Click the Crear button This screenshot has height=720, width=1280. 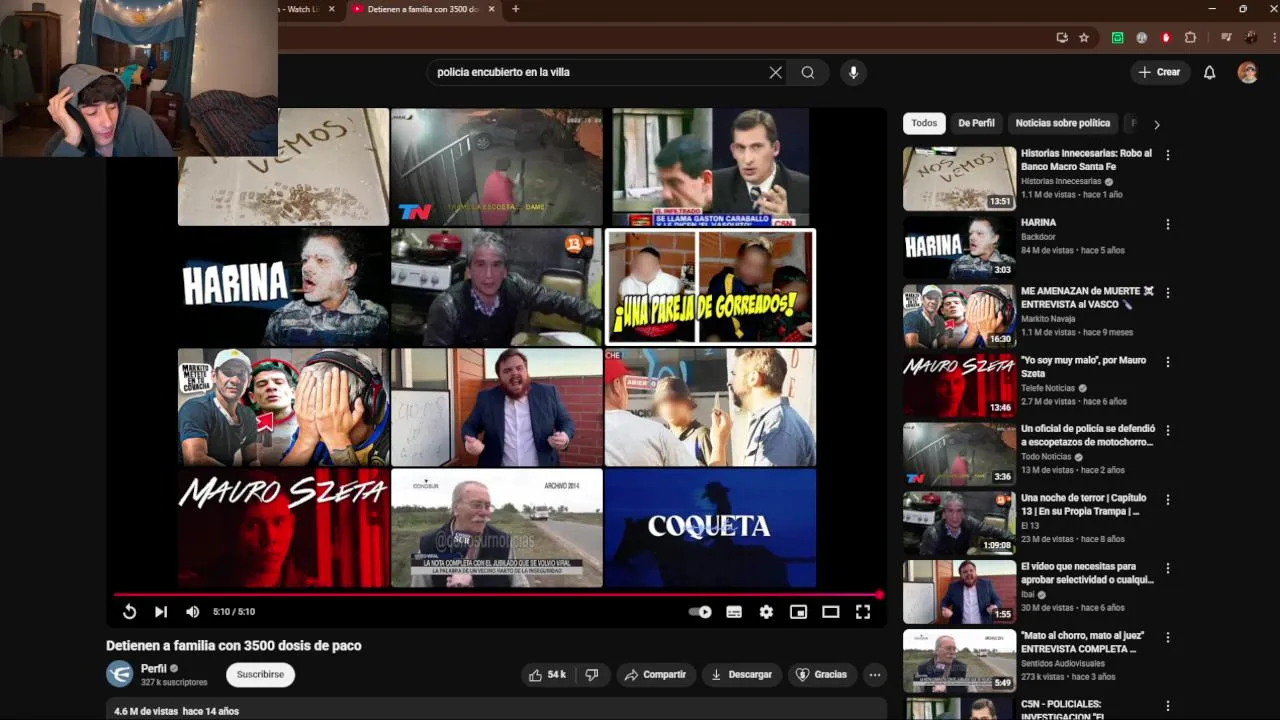tap(1159, 72)
